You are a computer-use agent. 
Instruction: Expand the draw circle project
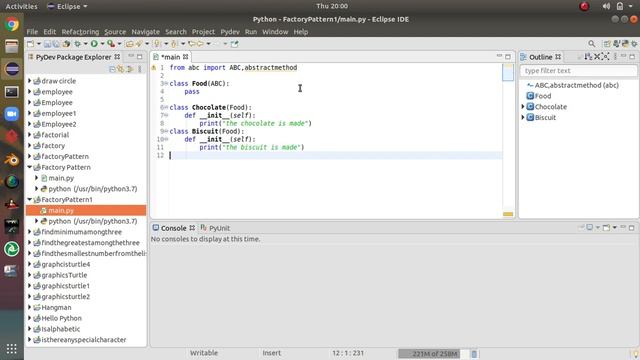coord(29,81)
